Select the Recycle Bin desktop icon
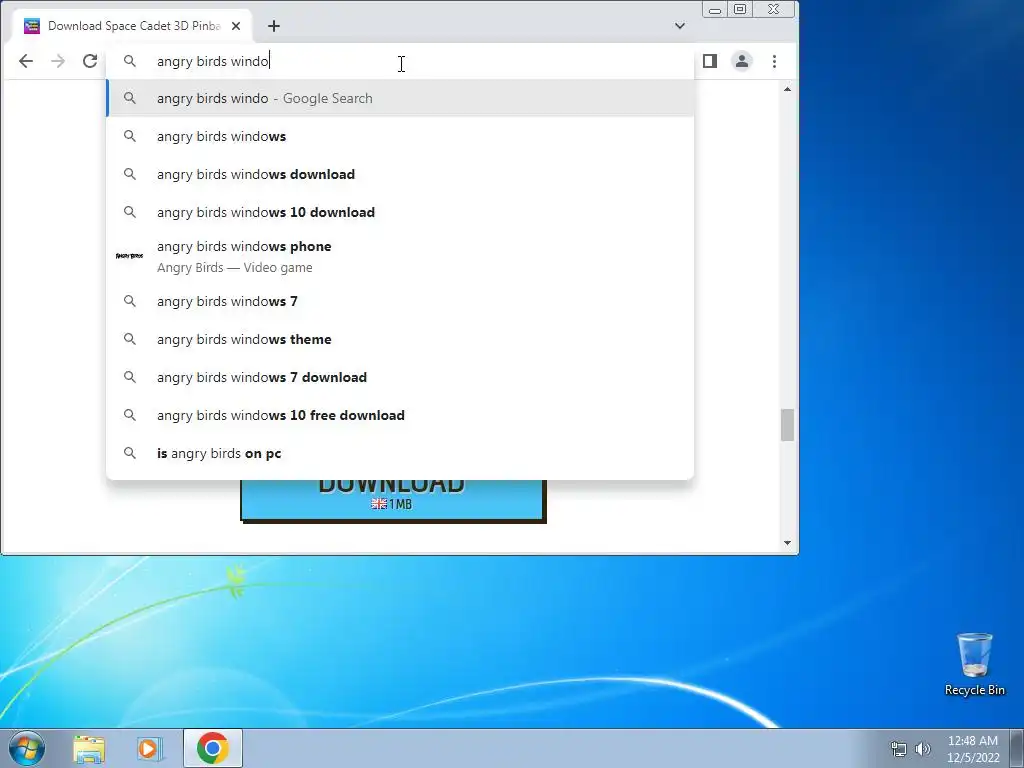 tap(974, 664)
